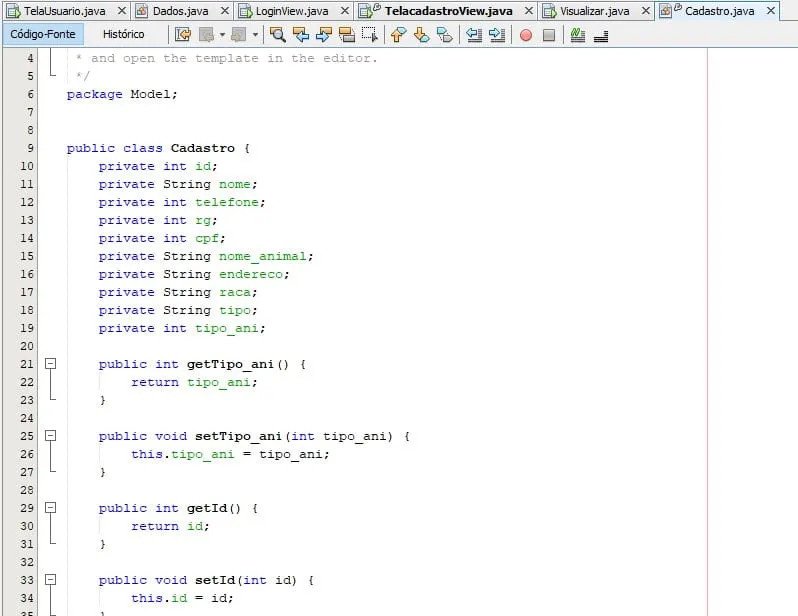Click Toggle Bookmark icon
This screenshot has width=798, height=616.
click(444, 35)
